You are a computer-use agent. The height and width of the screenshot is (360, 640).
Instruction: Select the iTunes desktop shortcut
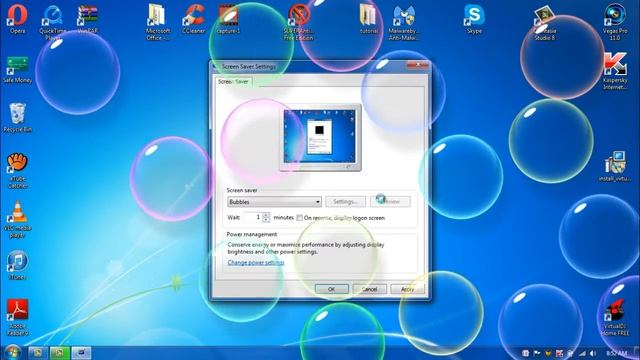(17, 265)
